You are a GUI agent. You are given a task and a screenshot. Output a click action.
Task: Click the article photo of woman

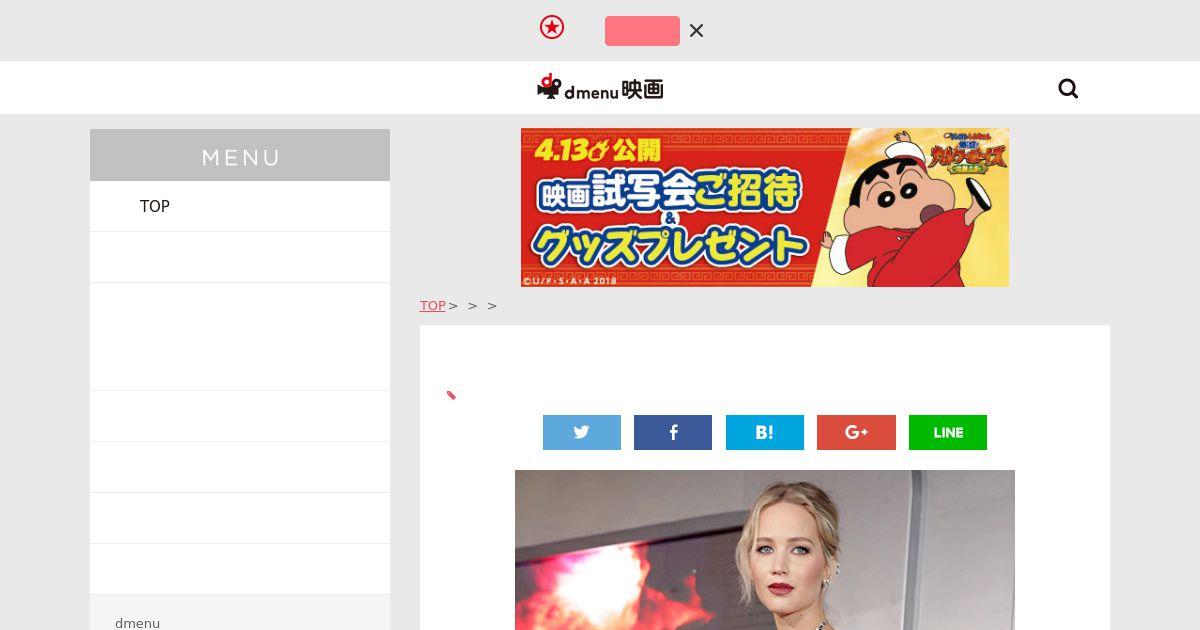point(765,550)
